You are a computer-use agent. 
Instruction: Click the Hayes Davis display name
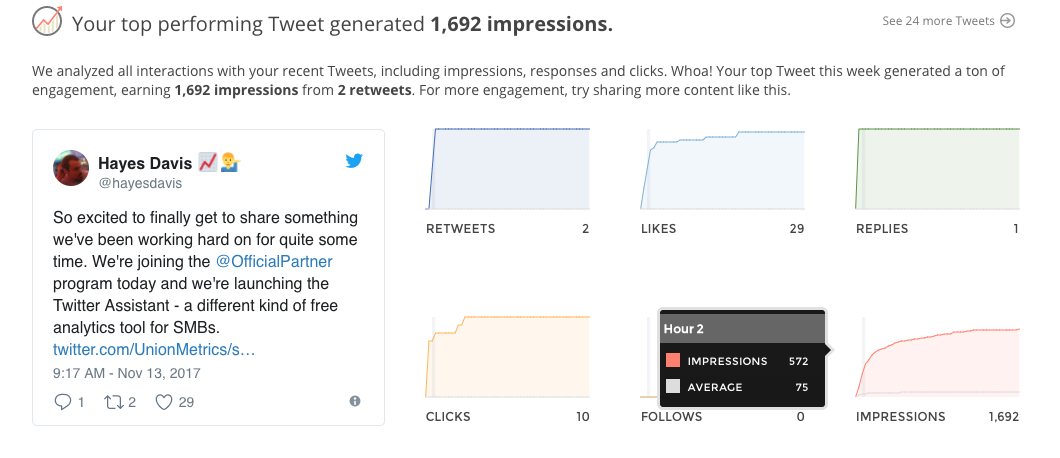(146, 163)
